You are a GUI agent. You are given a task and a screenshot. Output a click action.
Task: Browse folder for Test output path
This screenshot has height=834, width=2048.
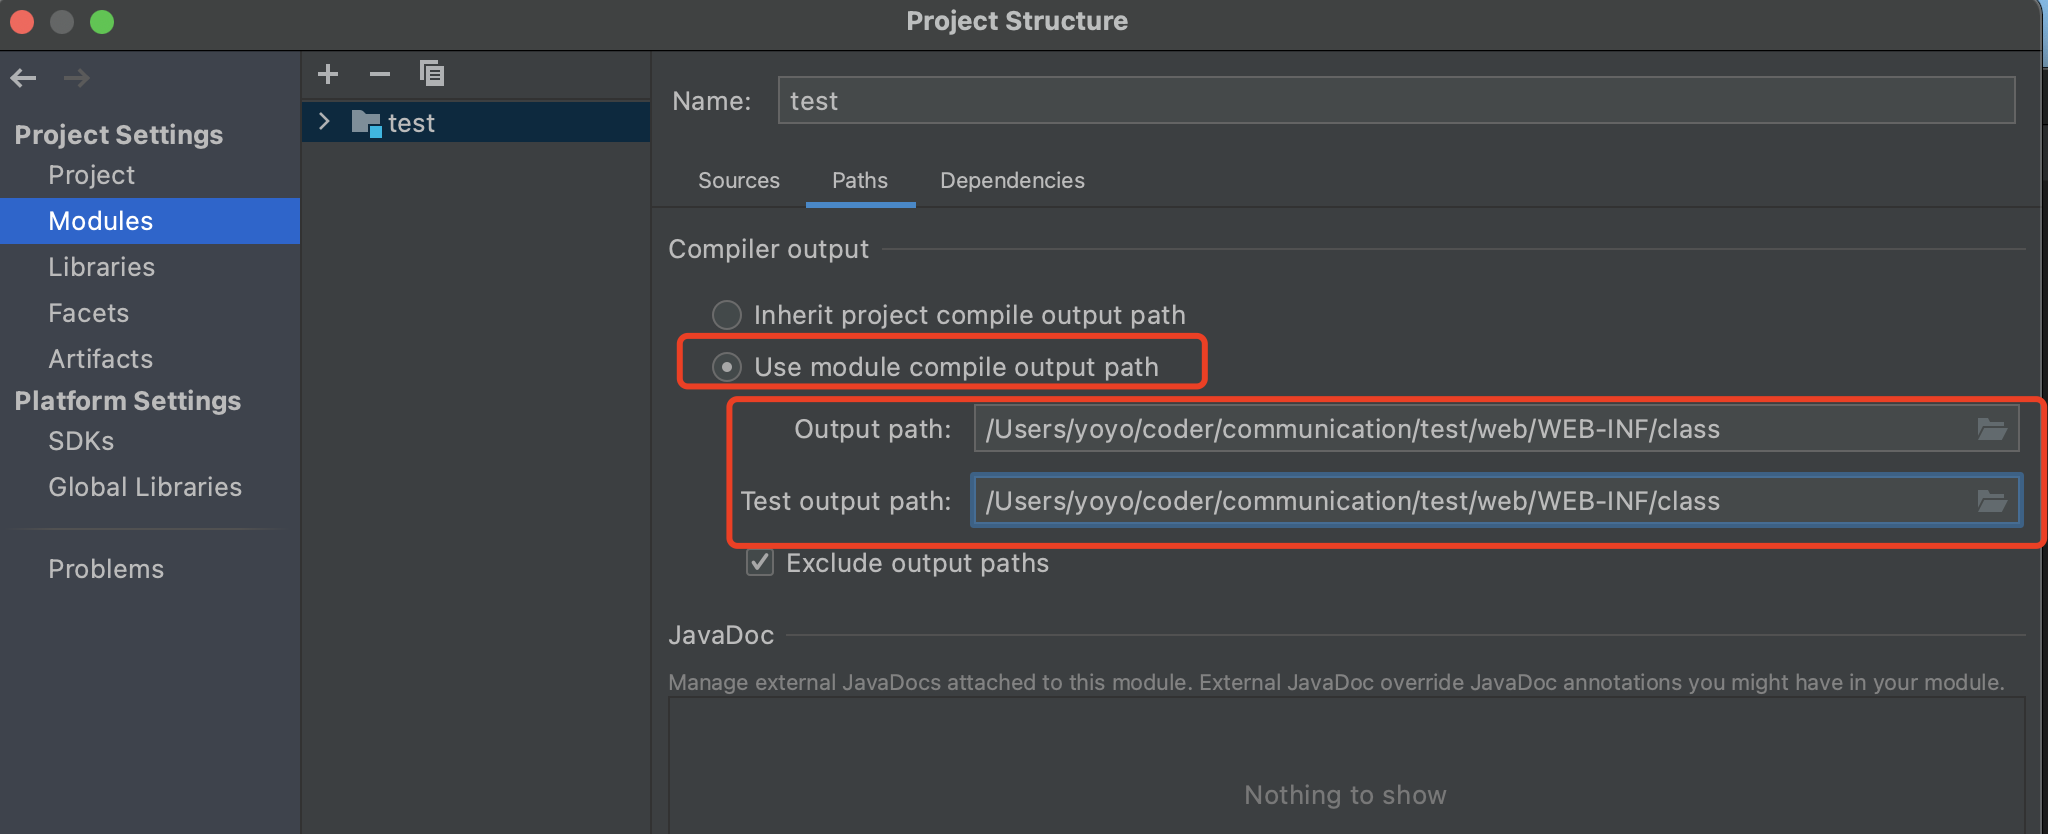point(1991,501)
